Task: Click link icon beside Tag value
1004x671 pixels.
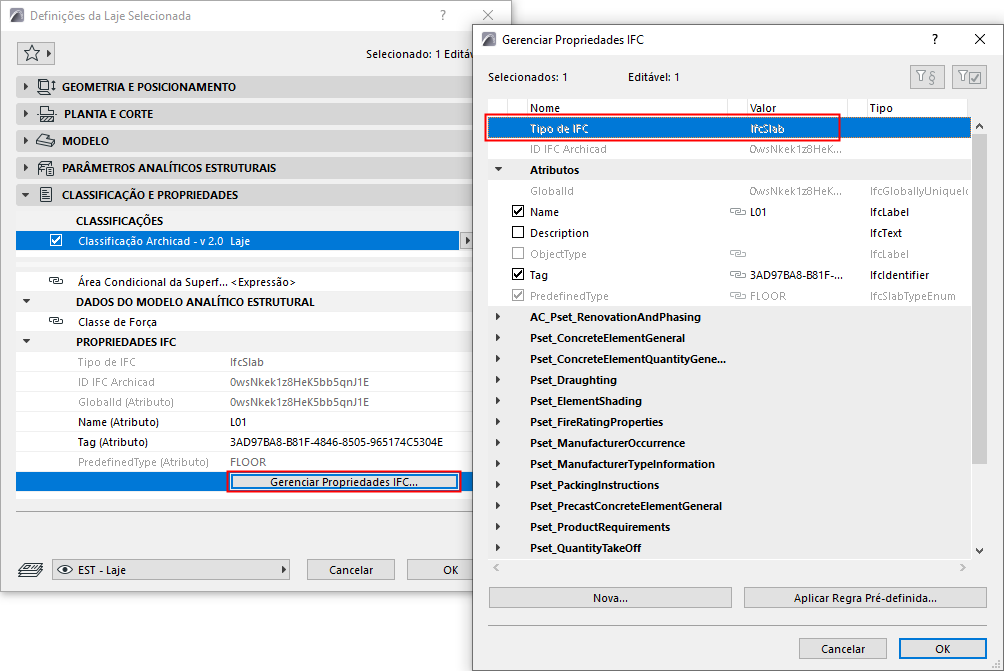Action: (x=738, y=275)
